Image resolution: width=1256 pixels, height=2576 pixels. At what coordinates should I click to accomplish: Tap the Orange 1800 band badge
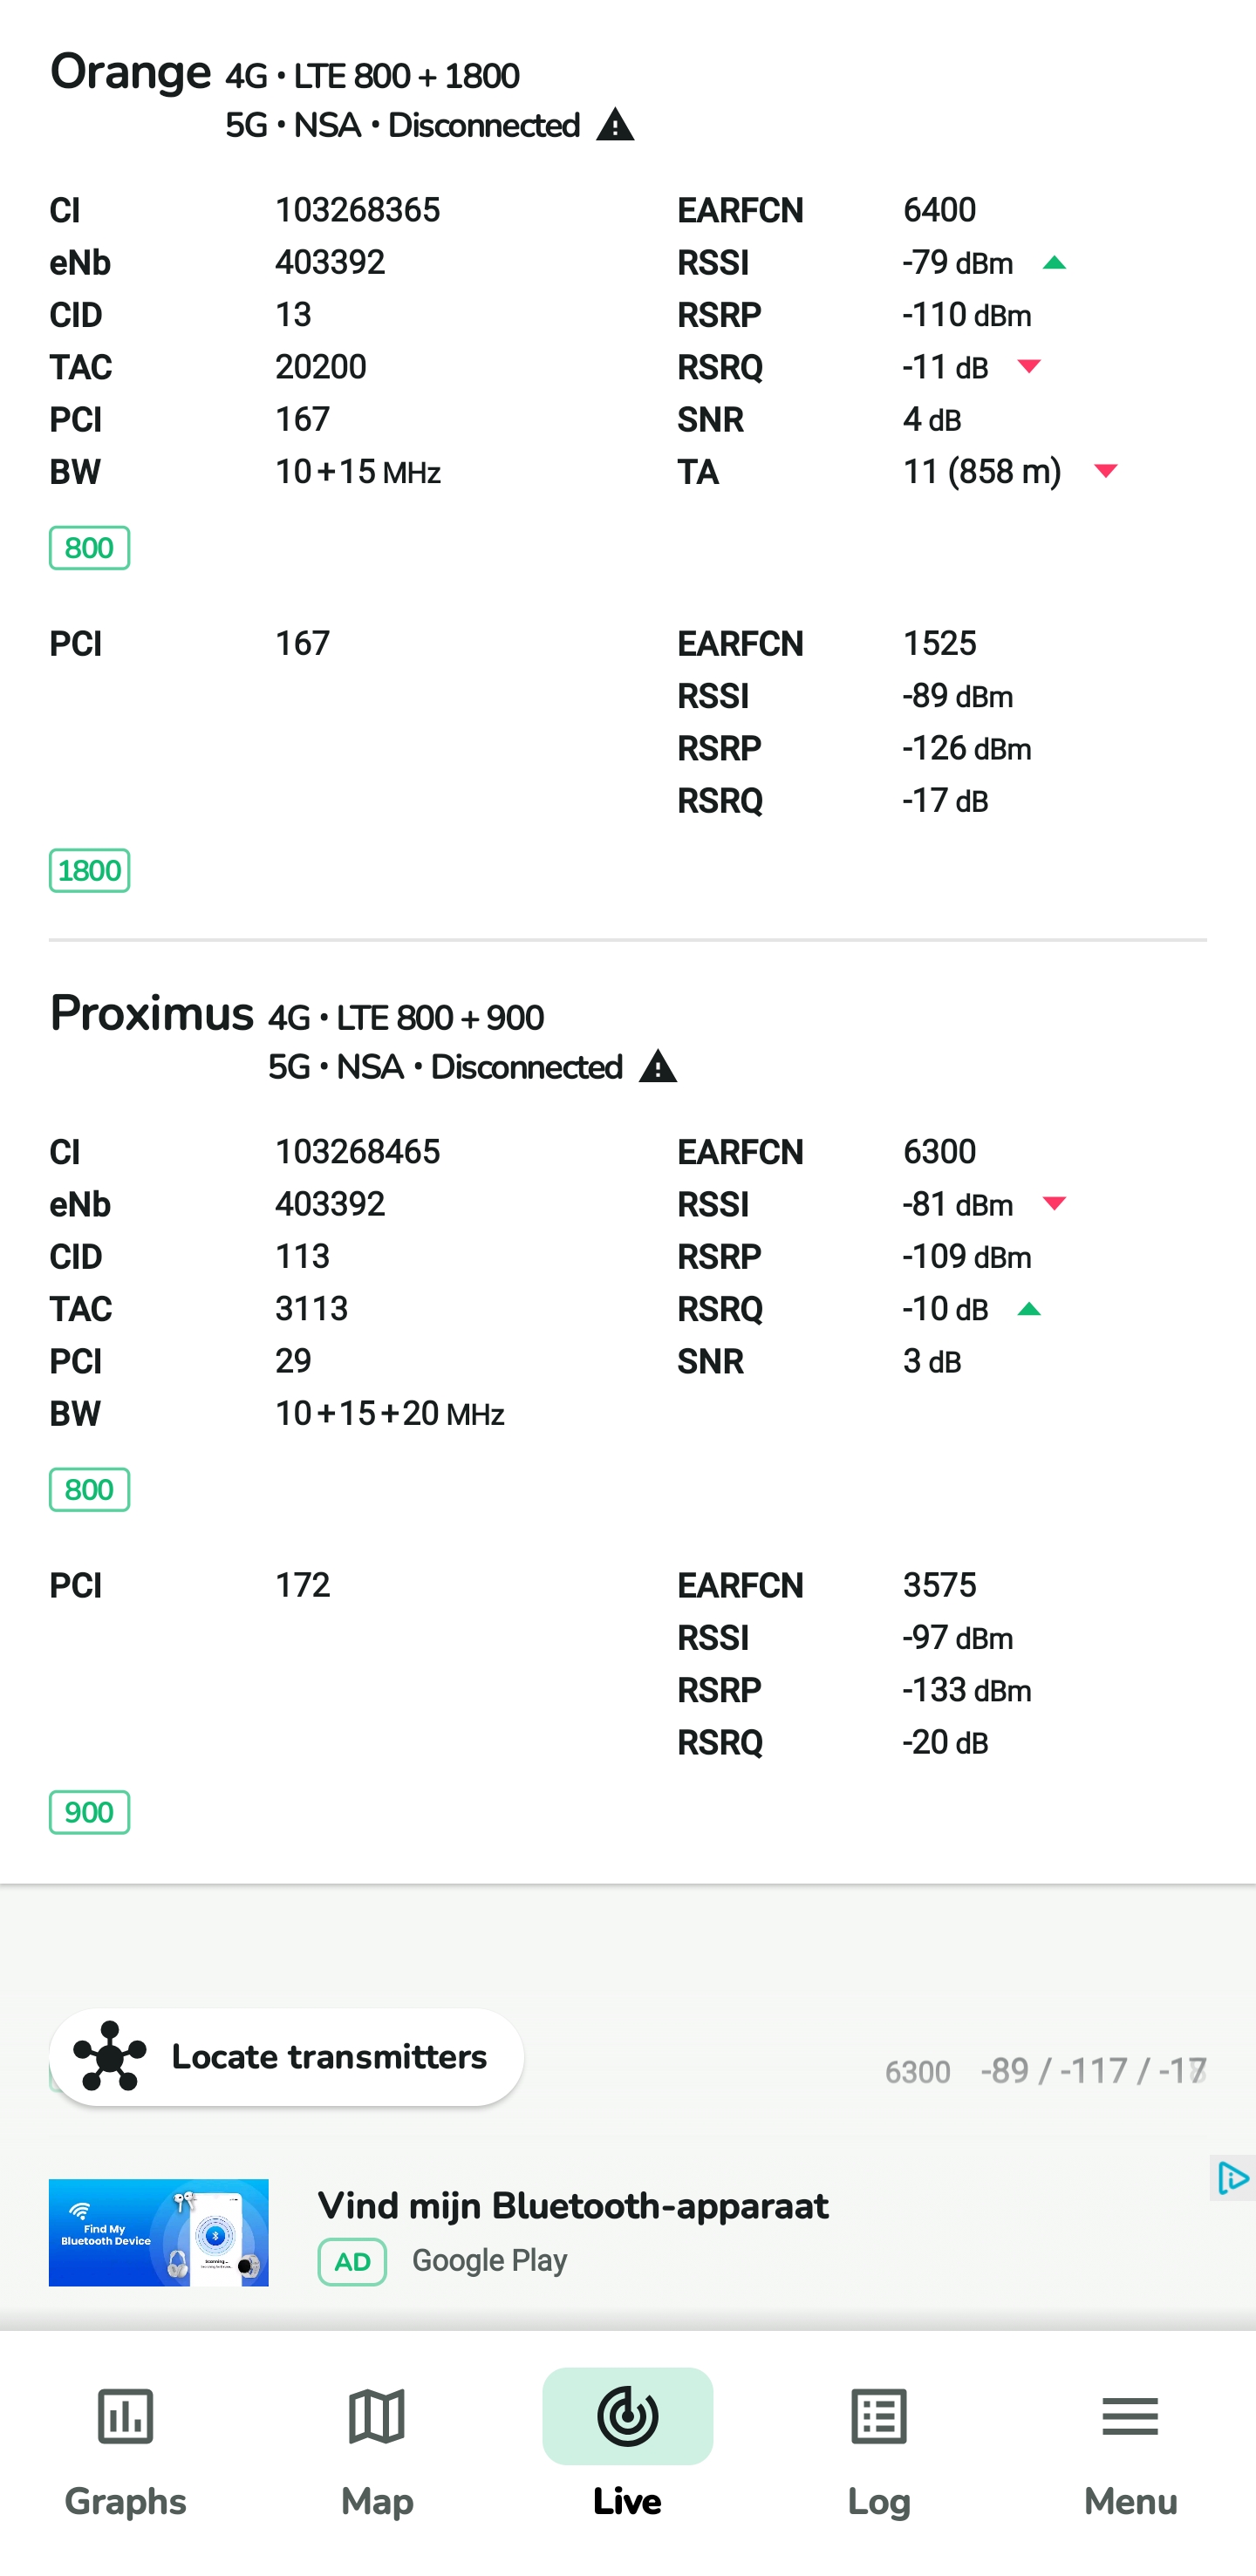pos(90,871)
